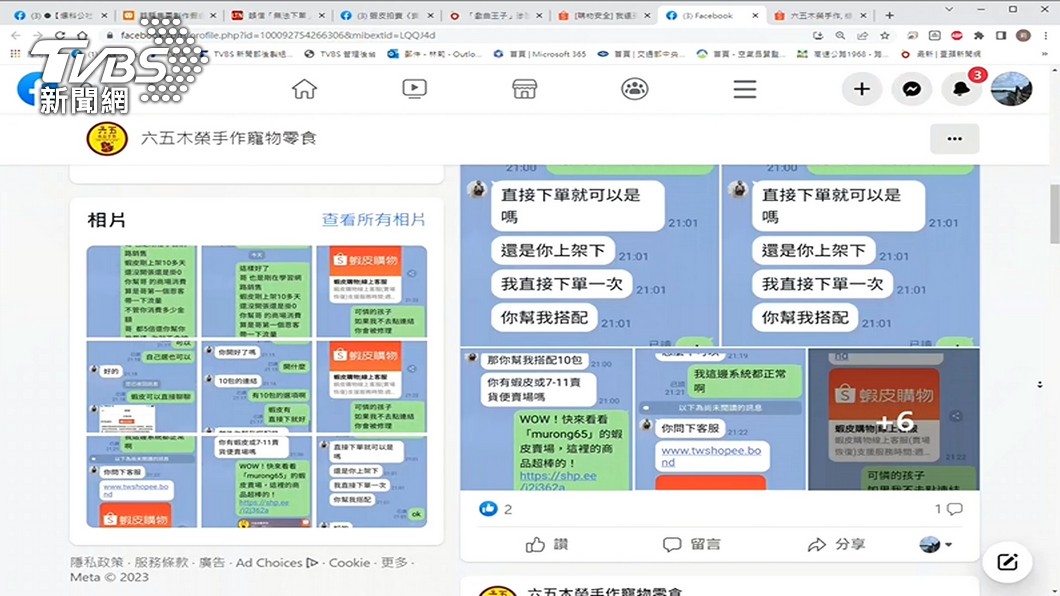Switch to the 「歌曲王子」 browser tab
The height and width of the screenshot is (596, 1060).
(495, 15)
